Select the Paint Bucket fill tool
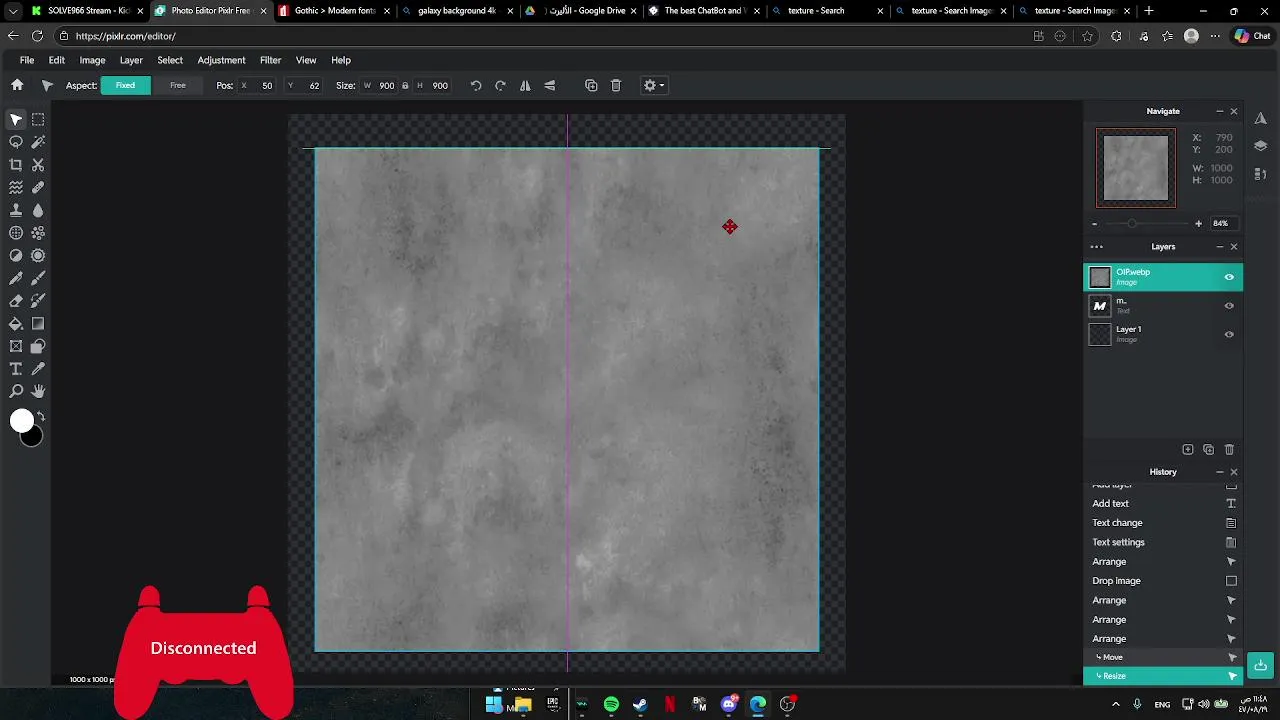Screen dimensions: 1280x720 pyautogui.click(x=16, y=324)
